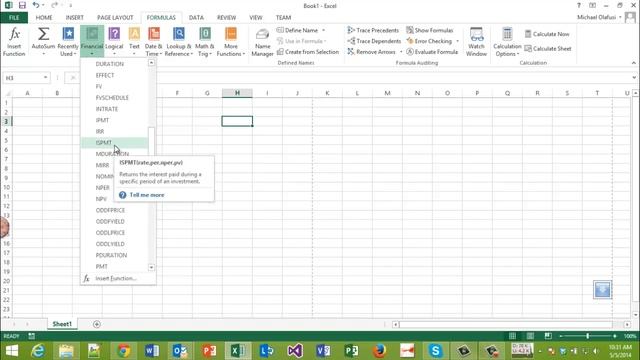This screenshot has width=640, height=360.
Task: Click Remove Arrows
Action: coord(371,52)
